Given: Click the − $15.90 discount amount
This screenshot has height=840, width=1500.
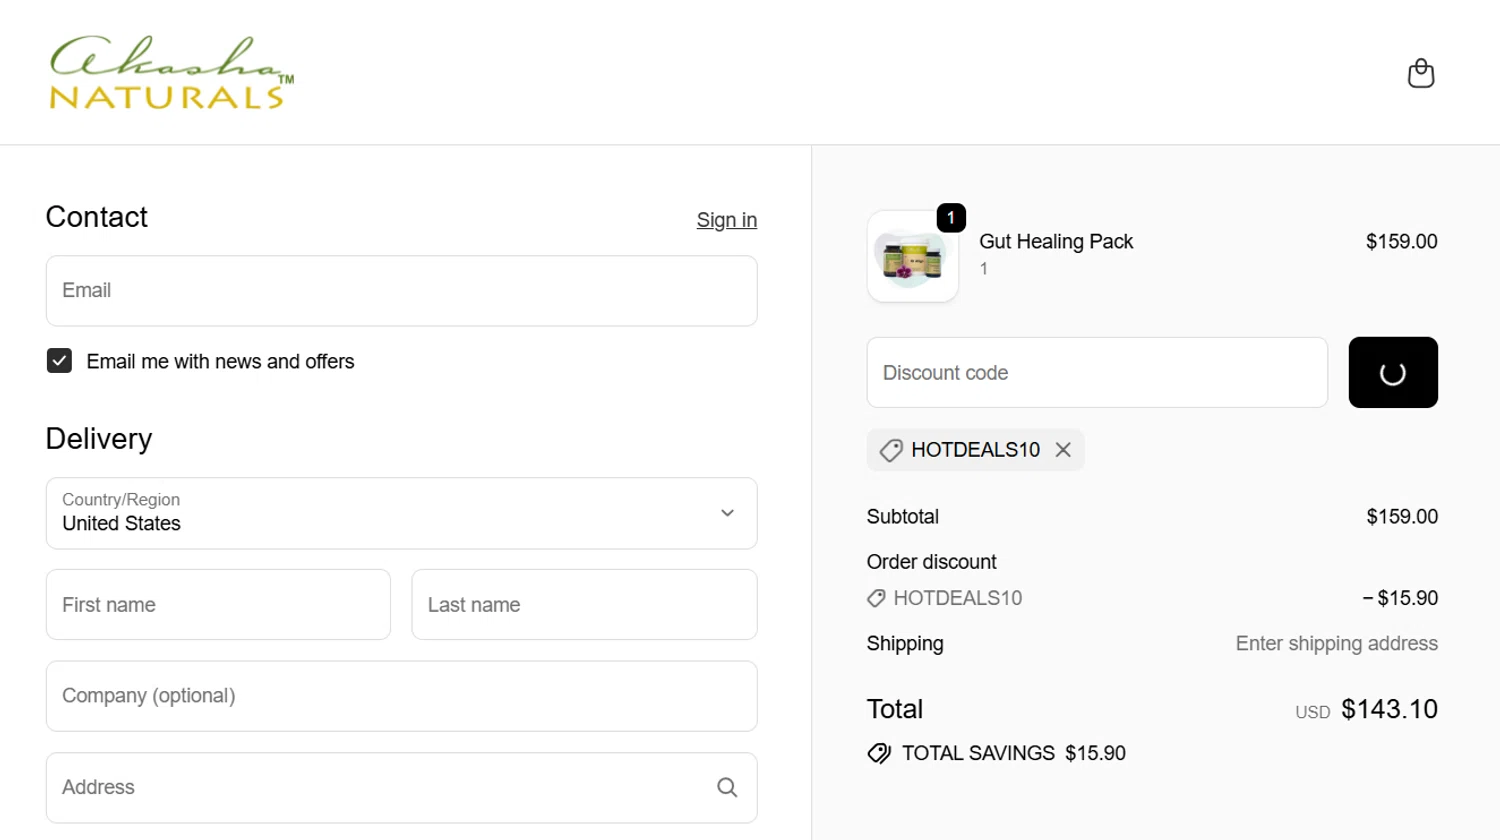Looking at the screenshot, I should click(1400, 598).
